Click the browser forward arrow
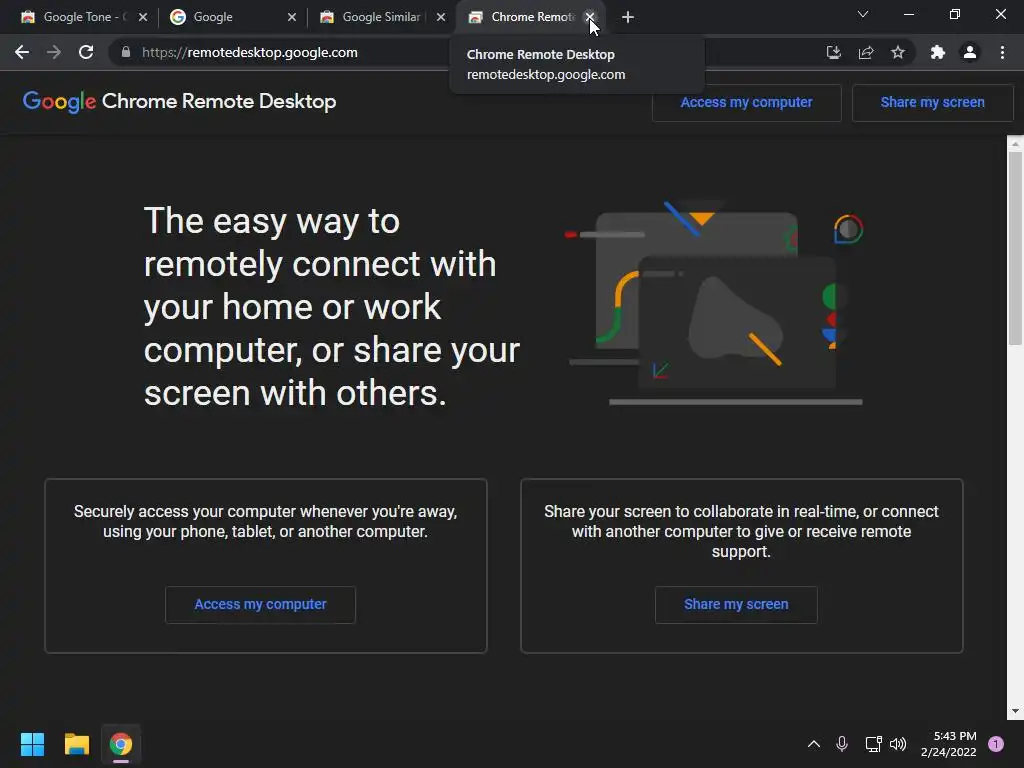The height and width of the screenshot is (768, 1024). (54, 52)
